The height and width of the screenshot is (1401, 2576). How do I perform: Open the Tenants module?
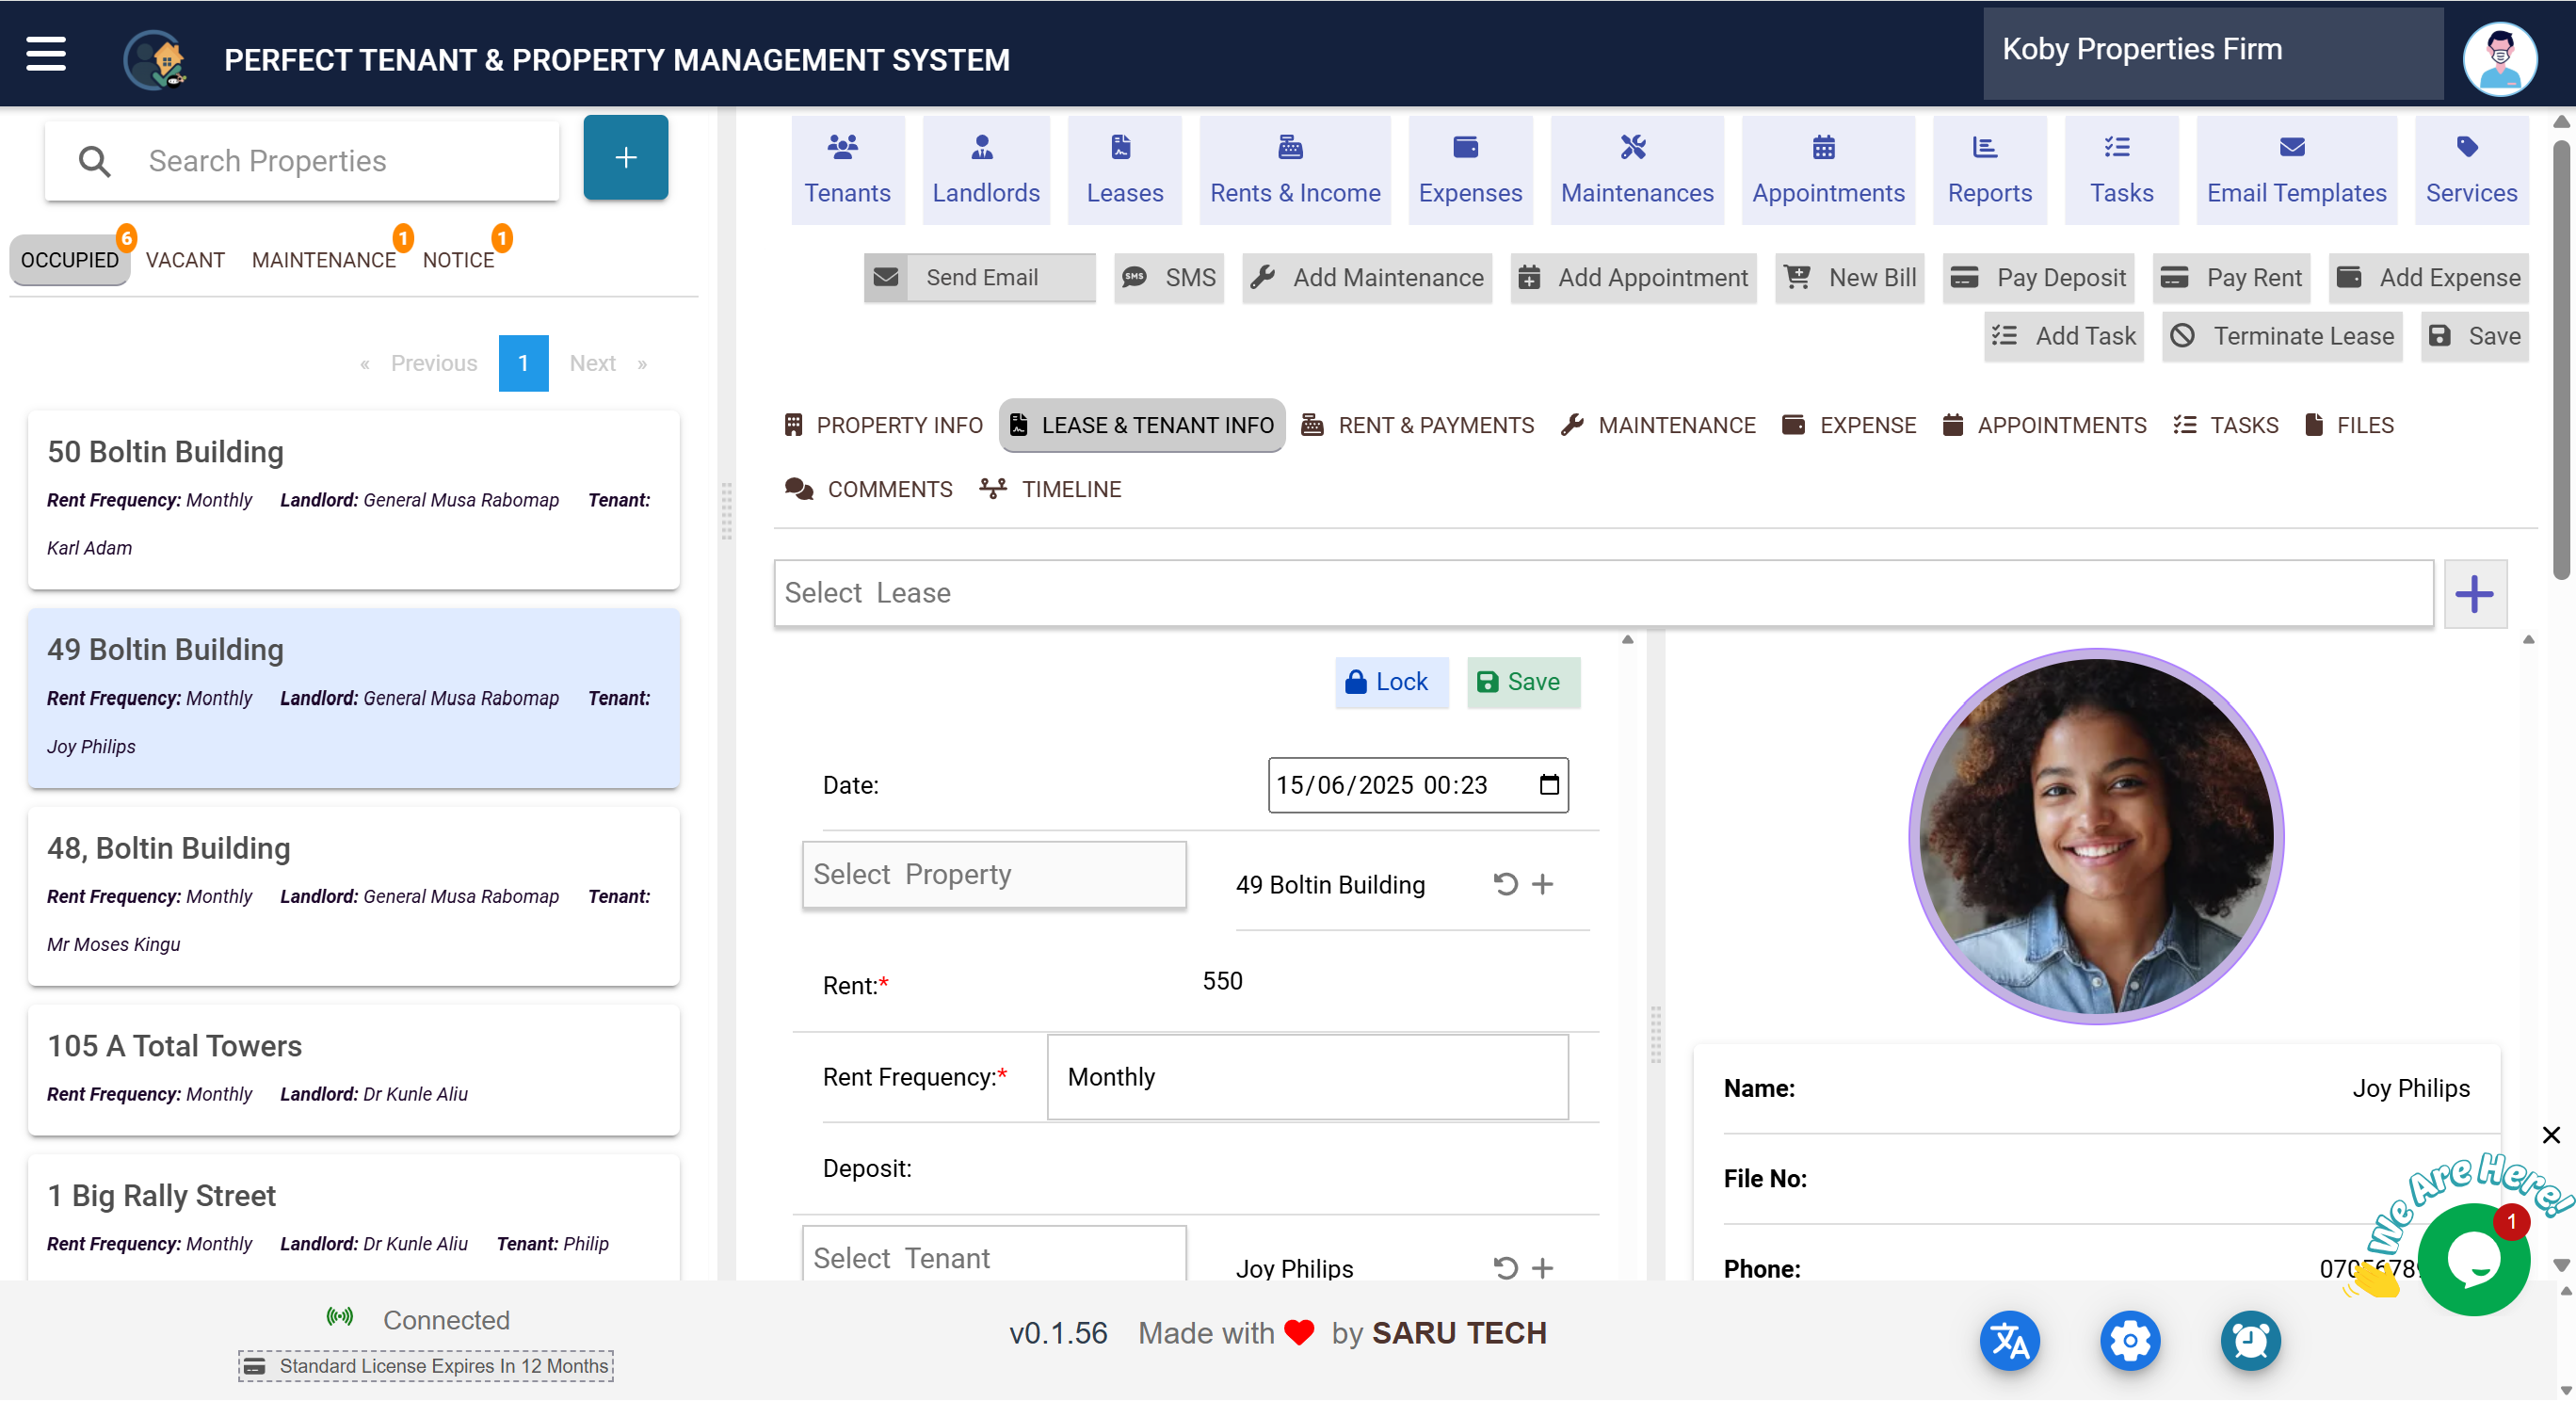coord(847,169)
